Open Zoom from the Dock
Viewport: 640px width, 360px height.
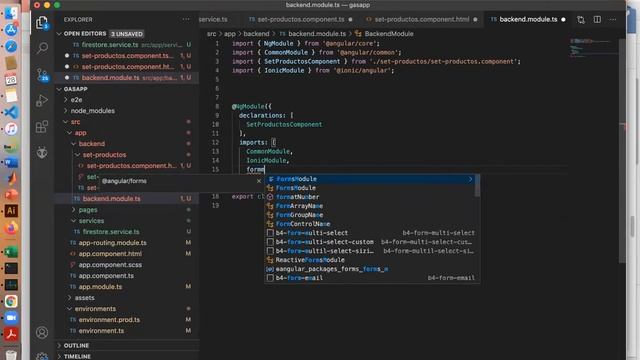11,318
